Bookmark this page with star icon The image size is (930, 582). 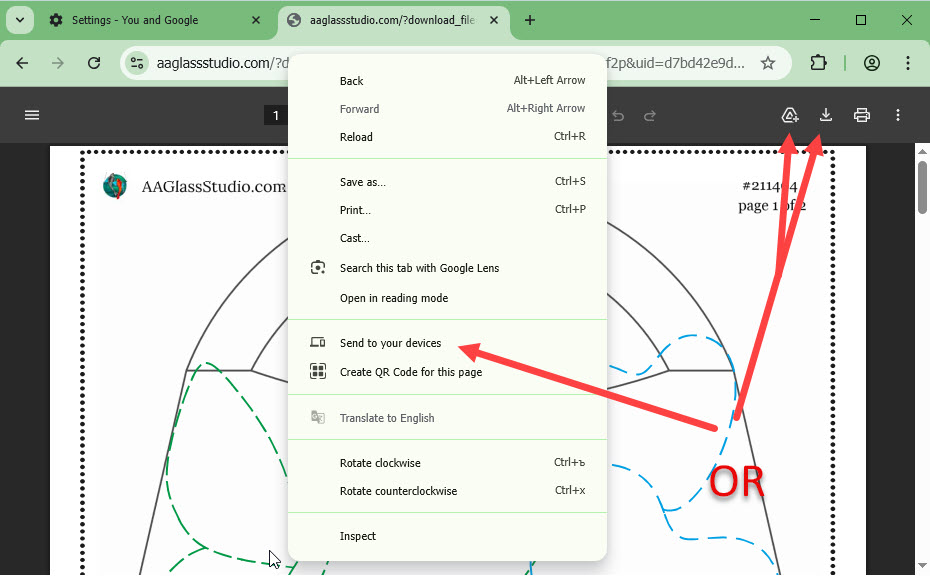point(768,63)
